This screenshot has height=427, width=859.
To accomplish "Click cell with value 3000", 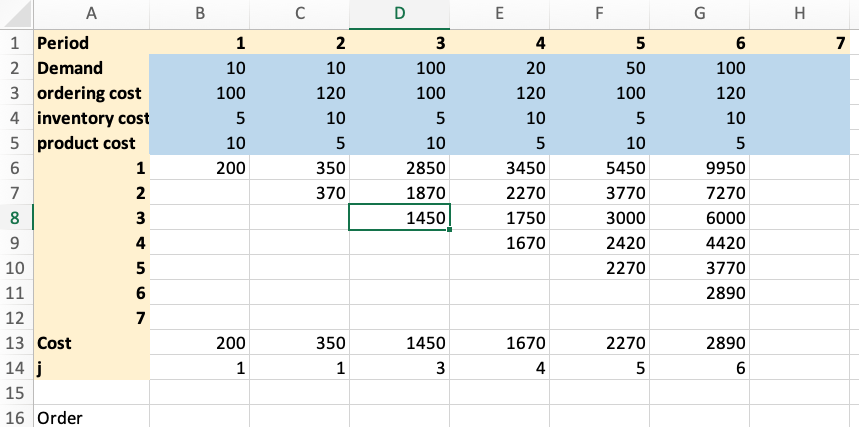I will click(599, 218).
